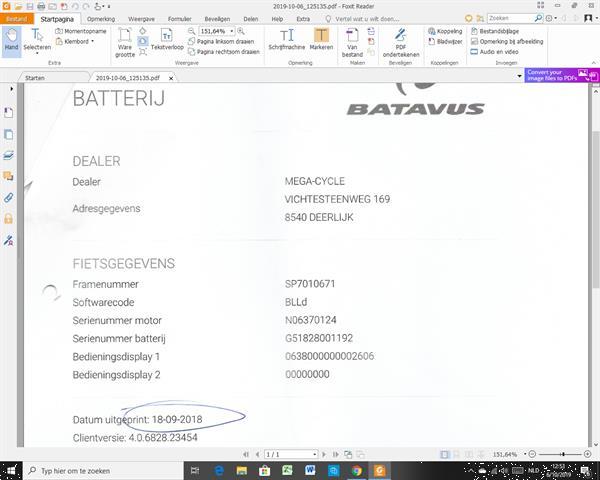Open the Formulier ribbon tab
Image resolution: width=600 pixels, height=480 pixels.
click(x=179, y=19)
